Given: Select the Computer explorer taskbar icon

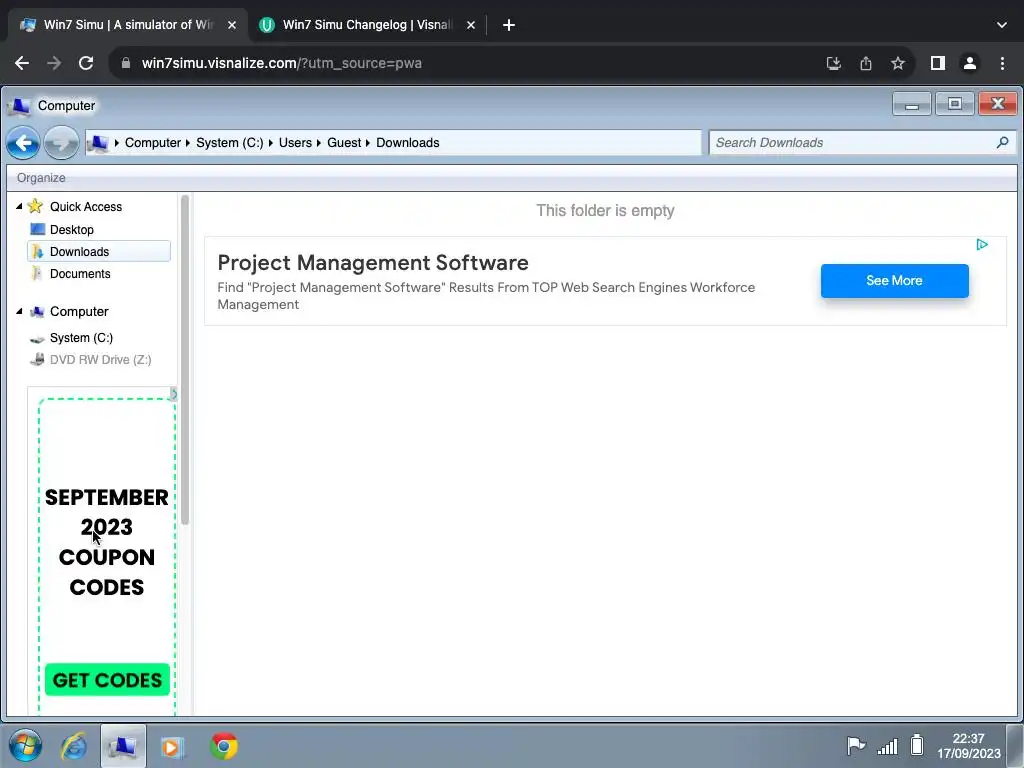Looking at the screenshot, I should tap(123, 746).
